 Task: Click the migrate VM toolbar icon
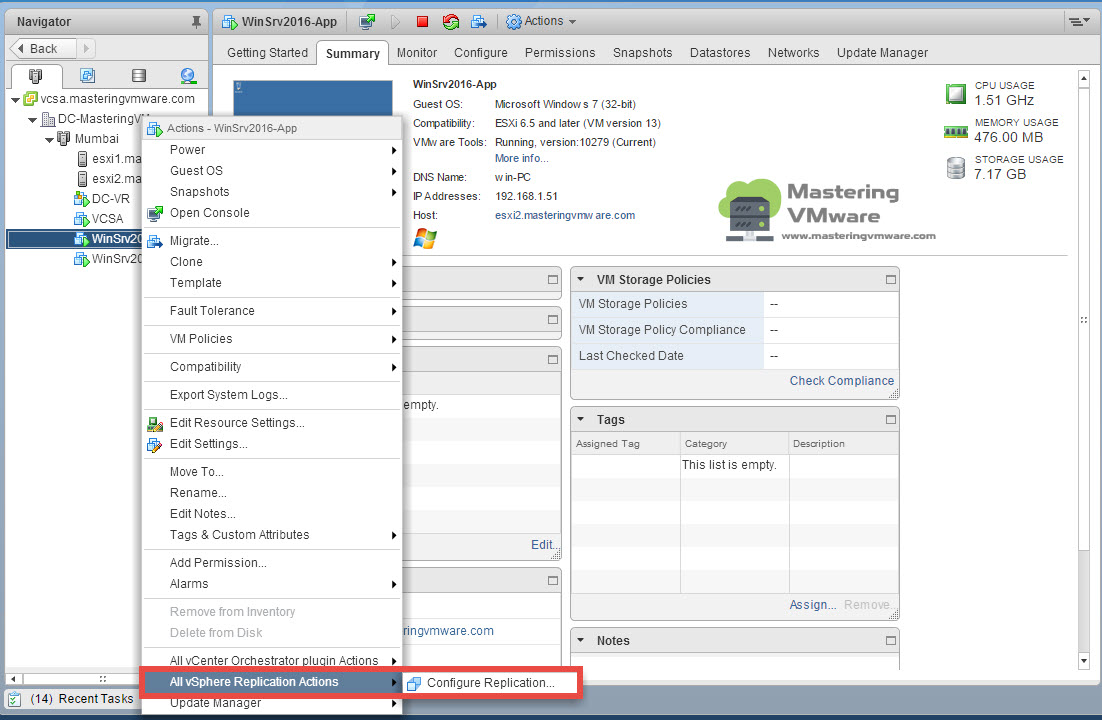(x=479, y=22)
